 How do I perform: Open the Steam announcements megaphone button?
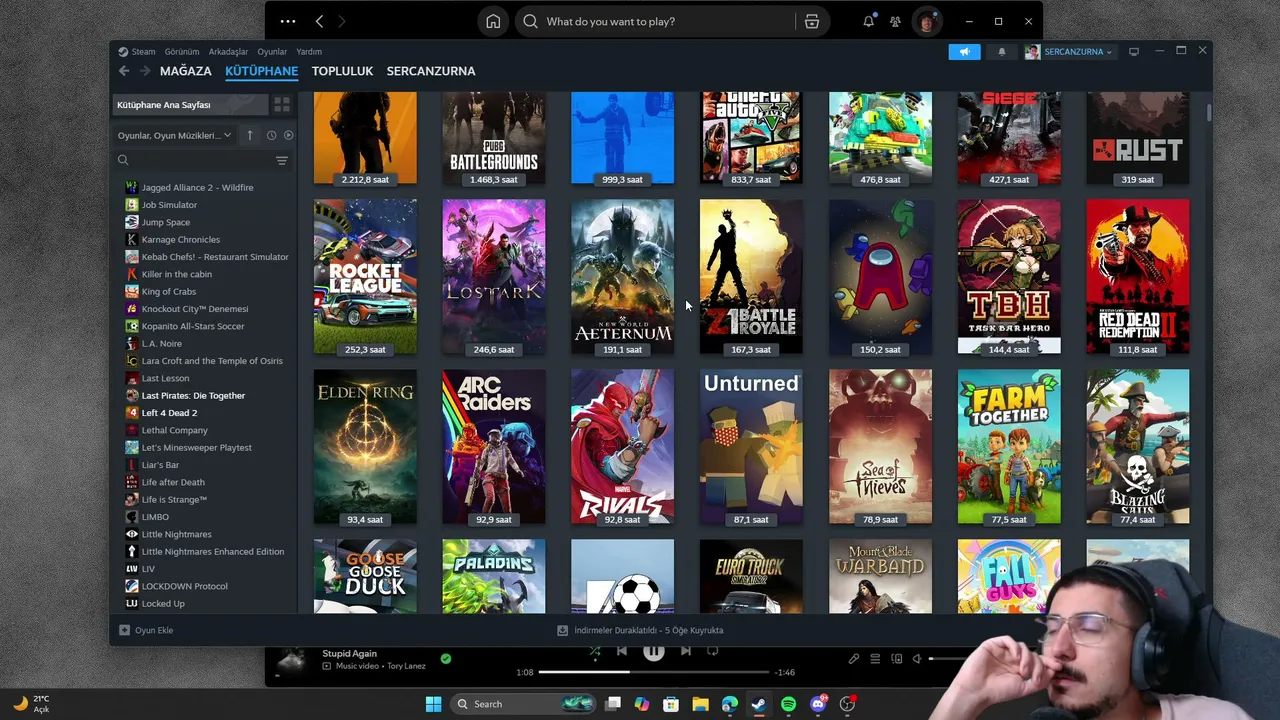(965, 52)
